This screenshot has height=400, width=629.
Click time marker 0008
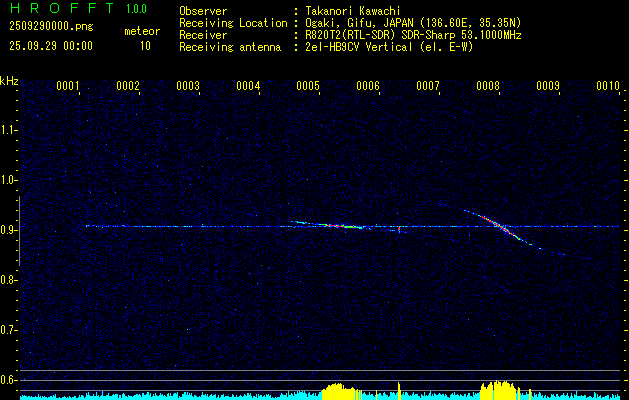[488, 86]
